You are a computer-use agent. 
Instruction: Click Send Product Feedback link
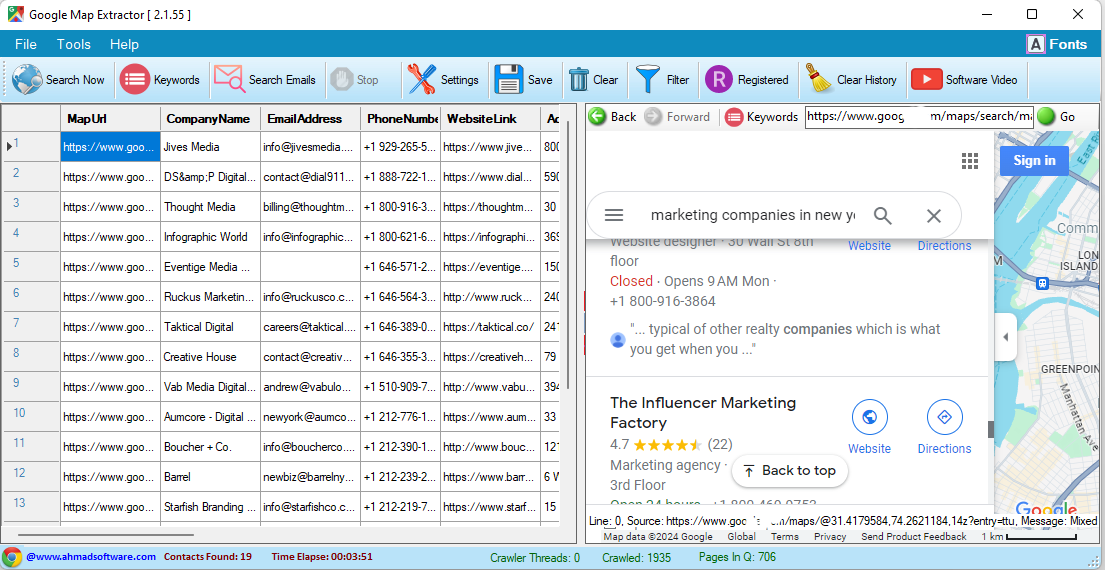913,537
